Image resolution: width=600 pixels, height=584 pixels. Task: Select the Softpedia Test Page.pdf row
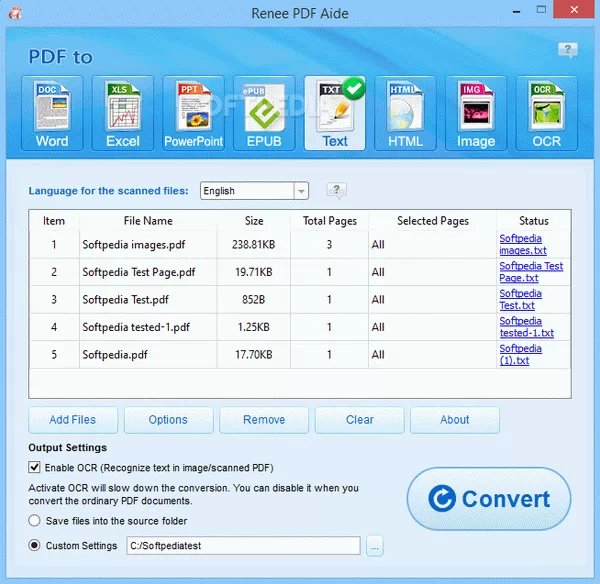pyautogui.click(x=300, y=272)
